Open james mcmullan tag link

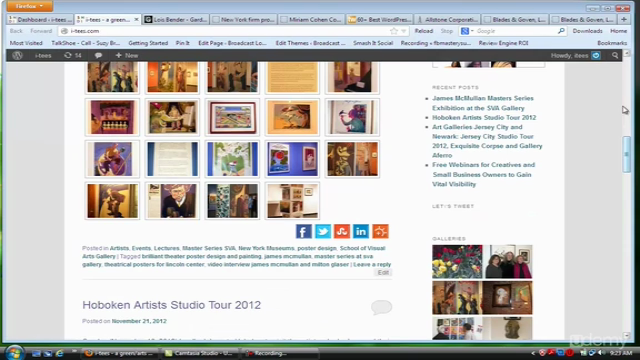coord(288,256)
